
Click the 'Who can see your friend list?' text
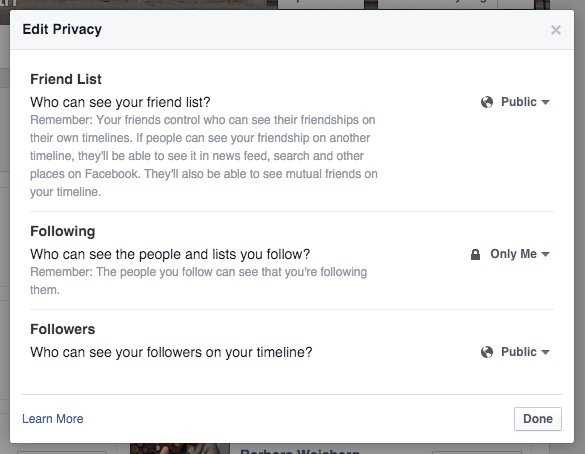point(120,102)
